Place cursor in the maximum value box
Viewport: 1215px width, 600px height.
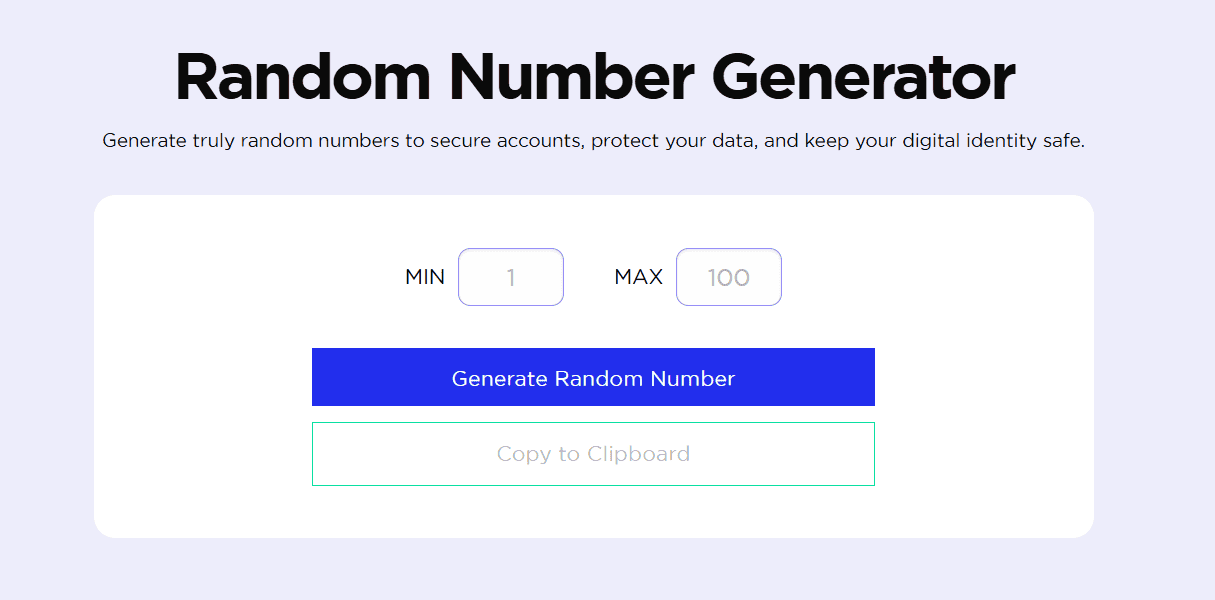point(728,277)
